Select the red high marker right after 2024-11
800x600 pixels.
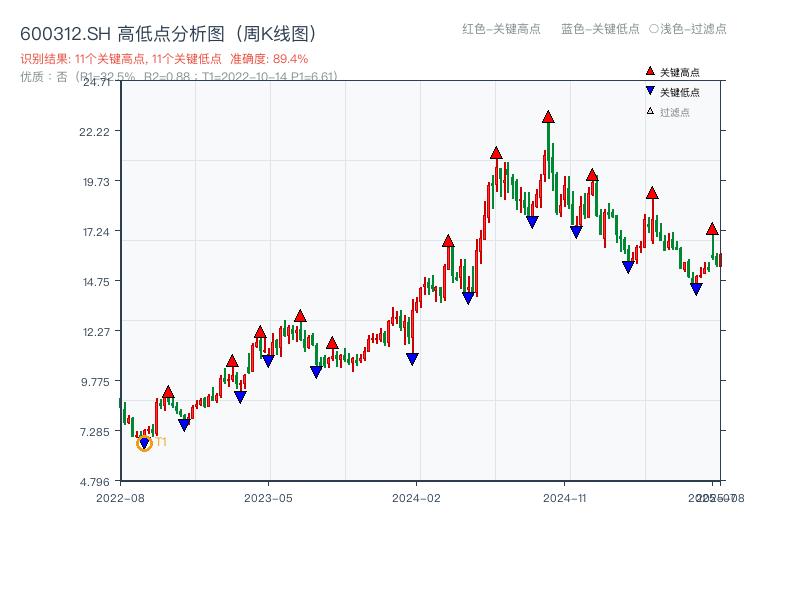[592, 175]
